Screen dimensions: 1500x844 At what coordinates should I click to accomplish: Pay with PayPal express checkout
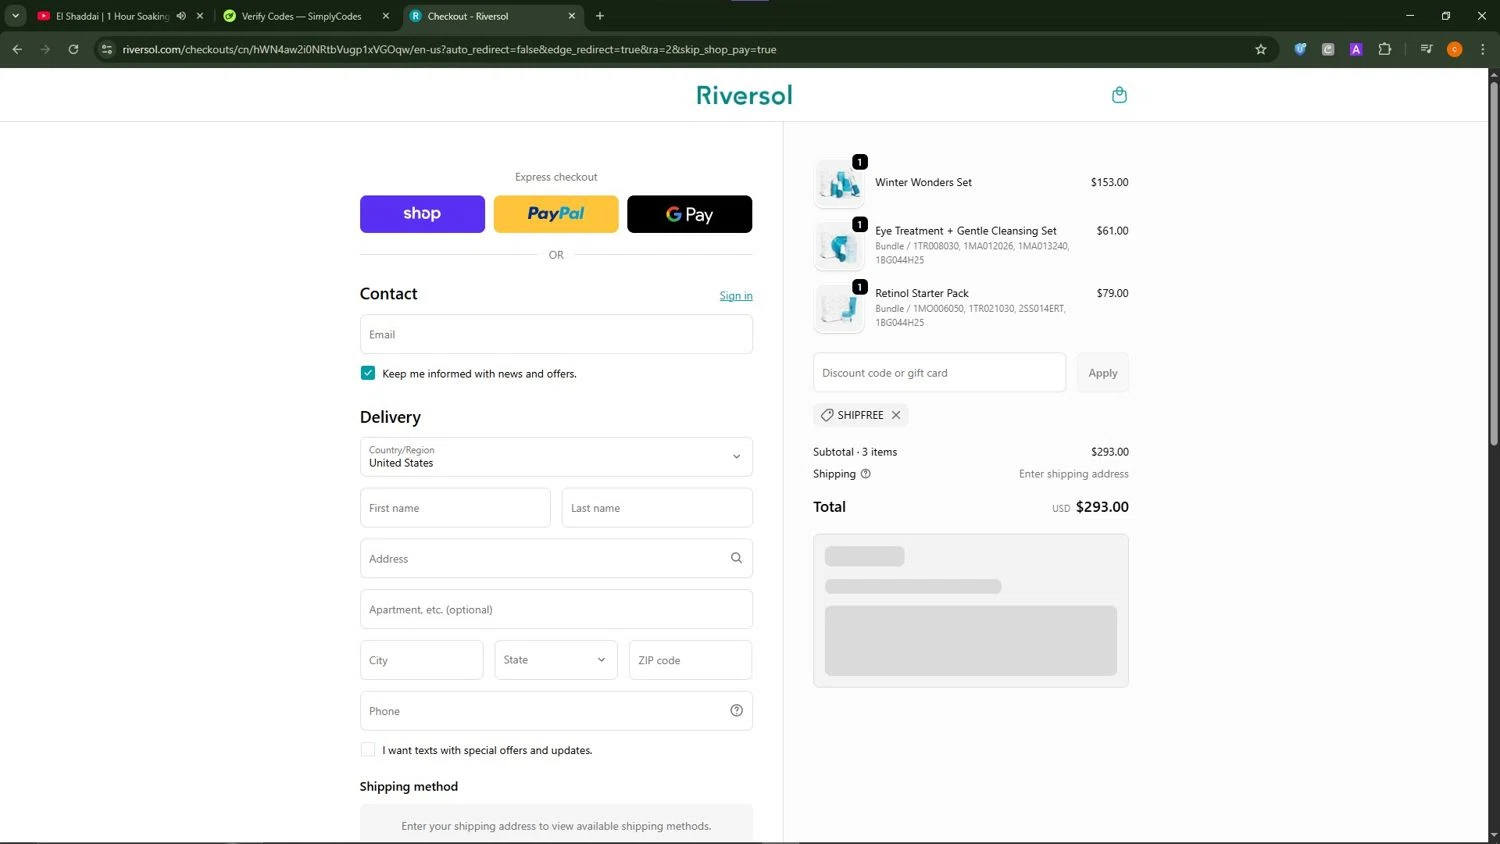point(556,214)
